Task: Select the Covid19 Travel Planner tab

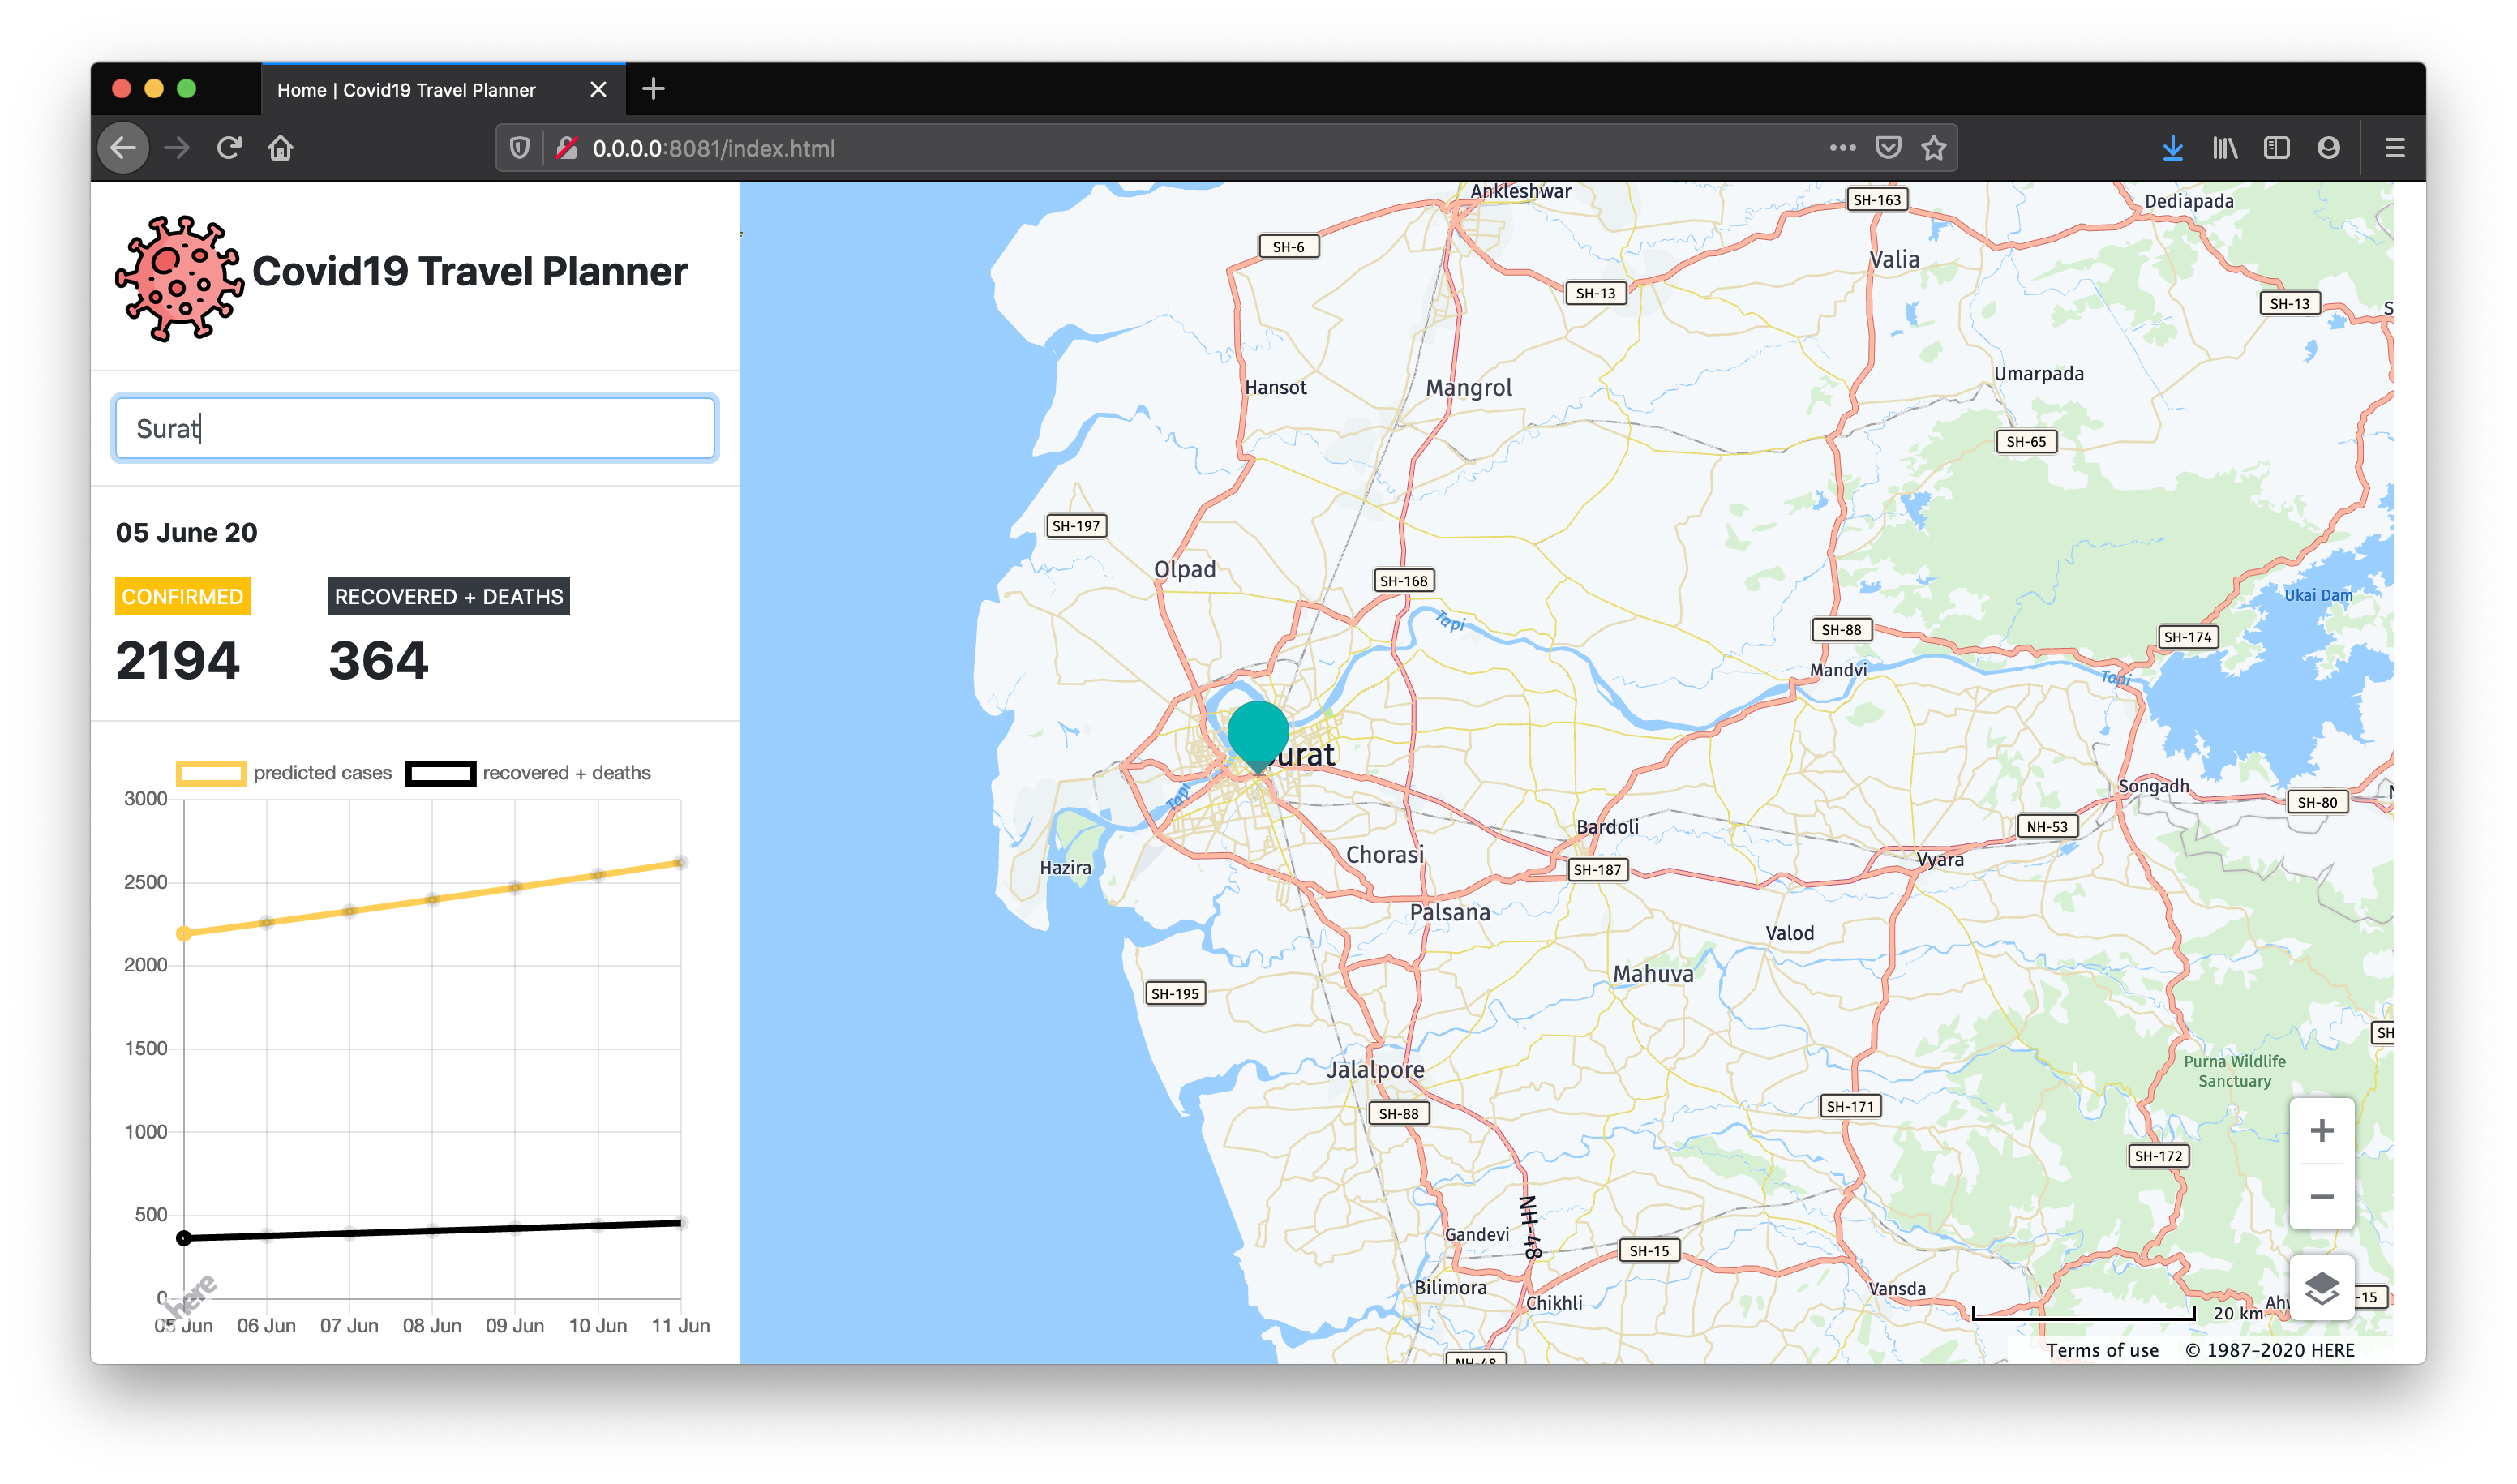Action: (x=406, y=90)
